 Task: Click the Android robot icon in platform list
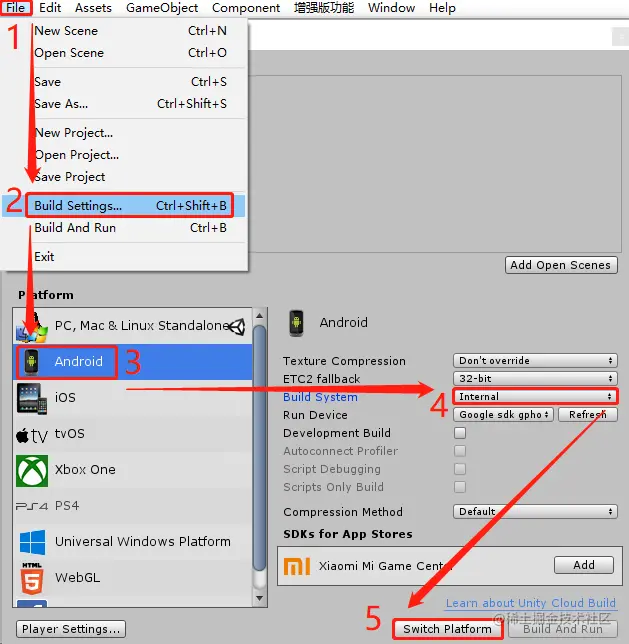click(31, 361)
